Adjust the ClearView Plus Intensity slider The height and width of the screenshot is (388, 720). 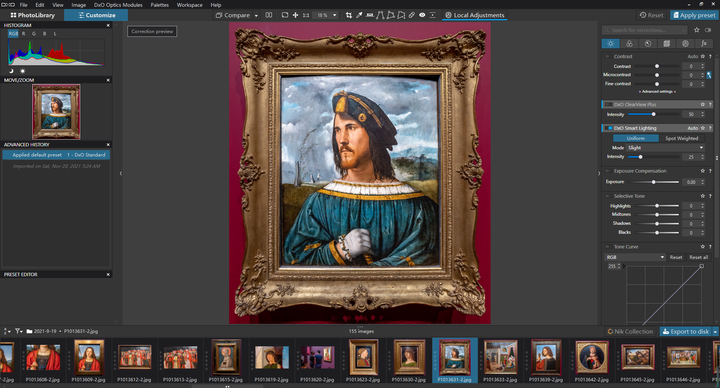click(654, 114)
